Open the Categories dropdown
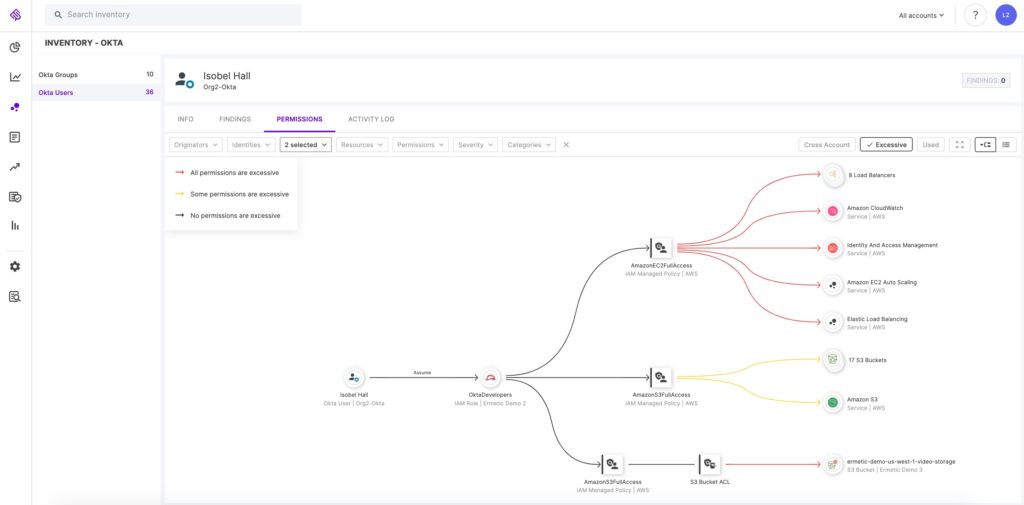This screenshot has width=1024, height=505. click(x=529, y=144)
